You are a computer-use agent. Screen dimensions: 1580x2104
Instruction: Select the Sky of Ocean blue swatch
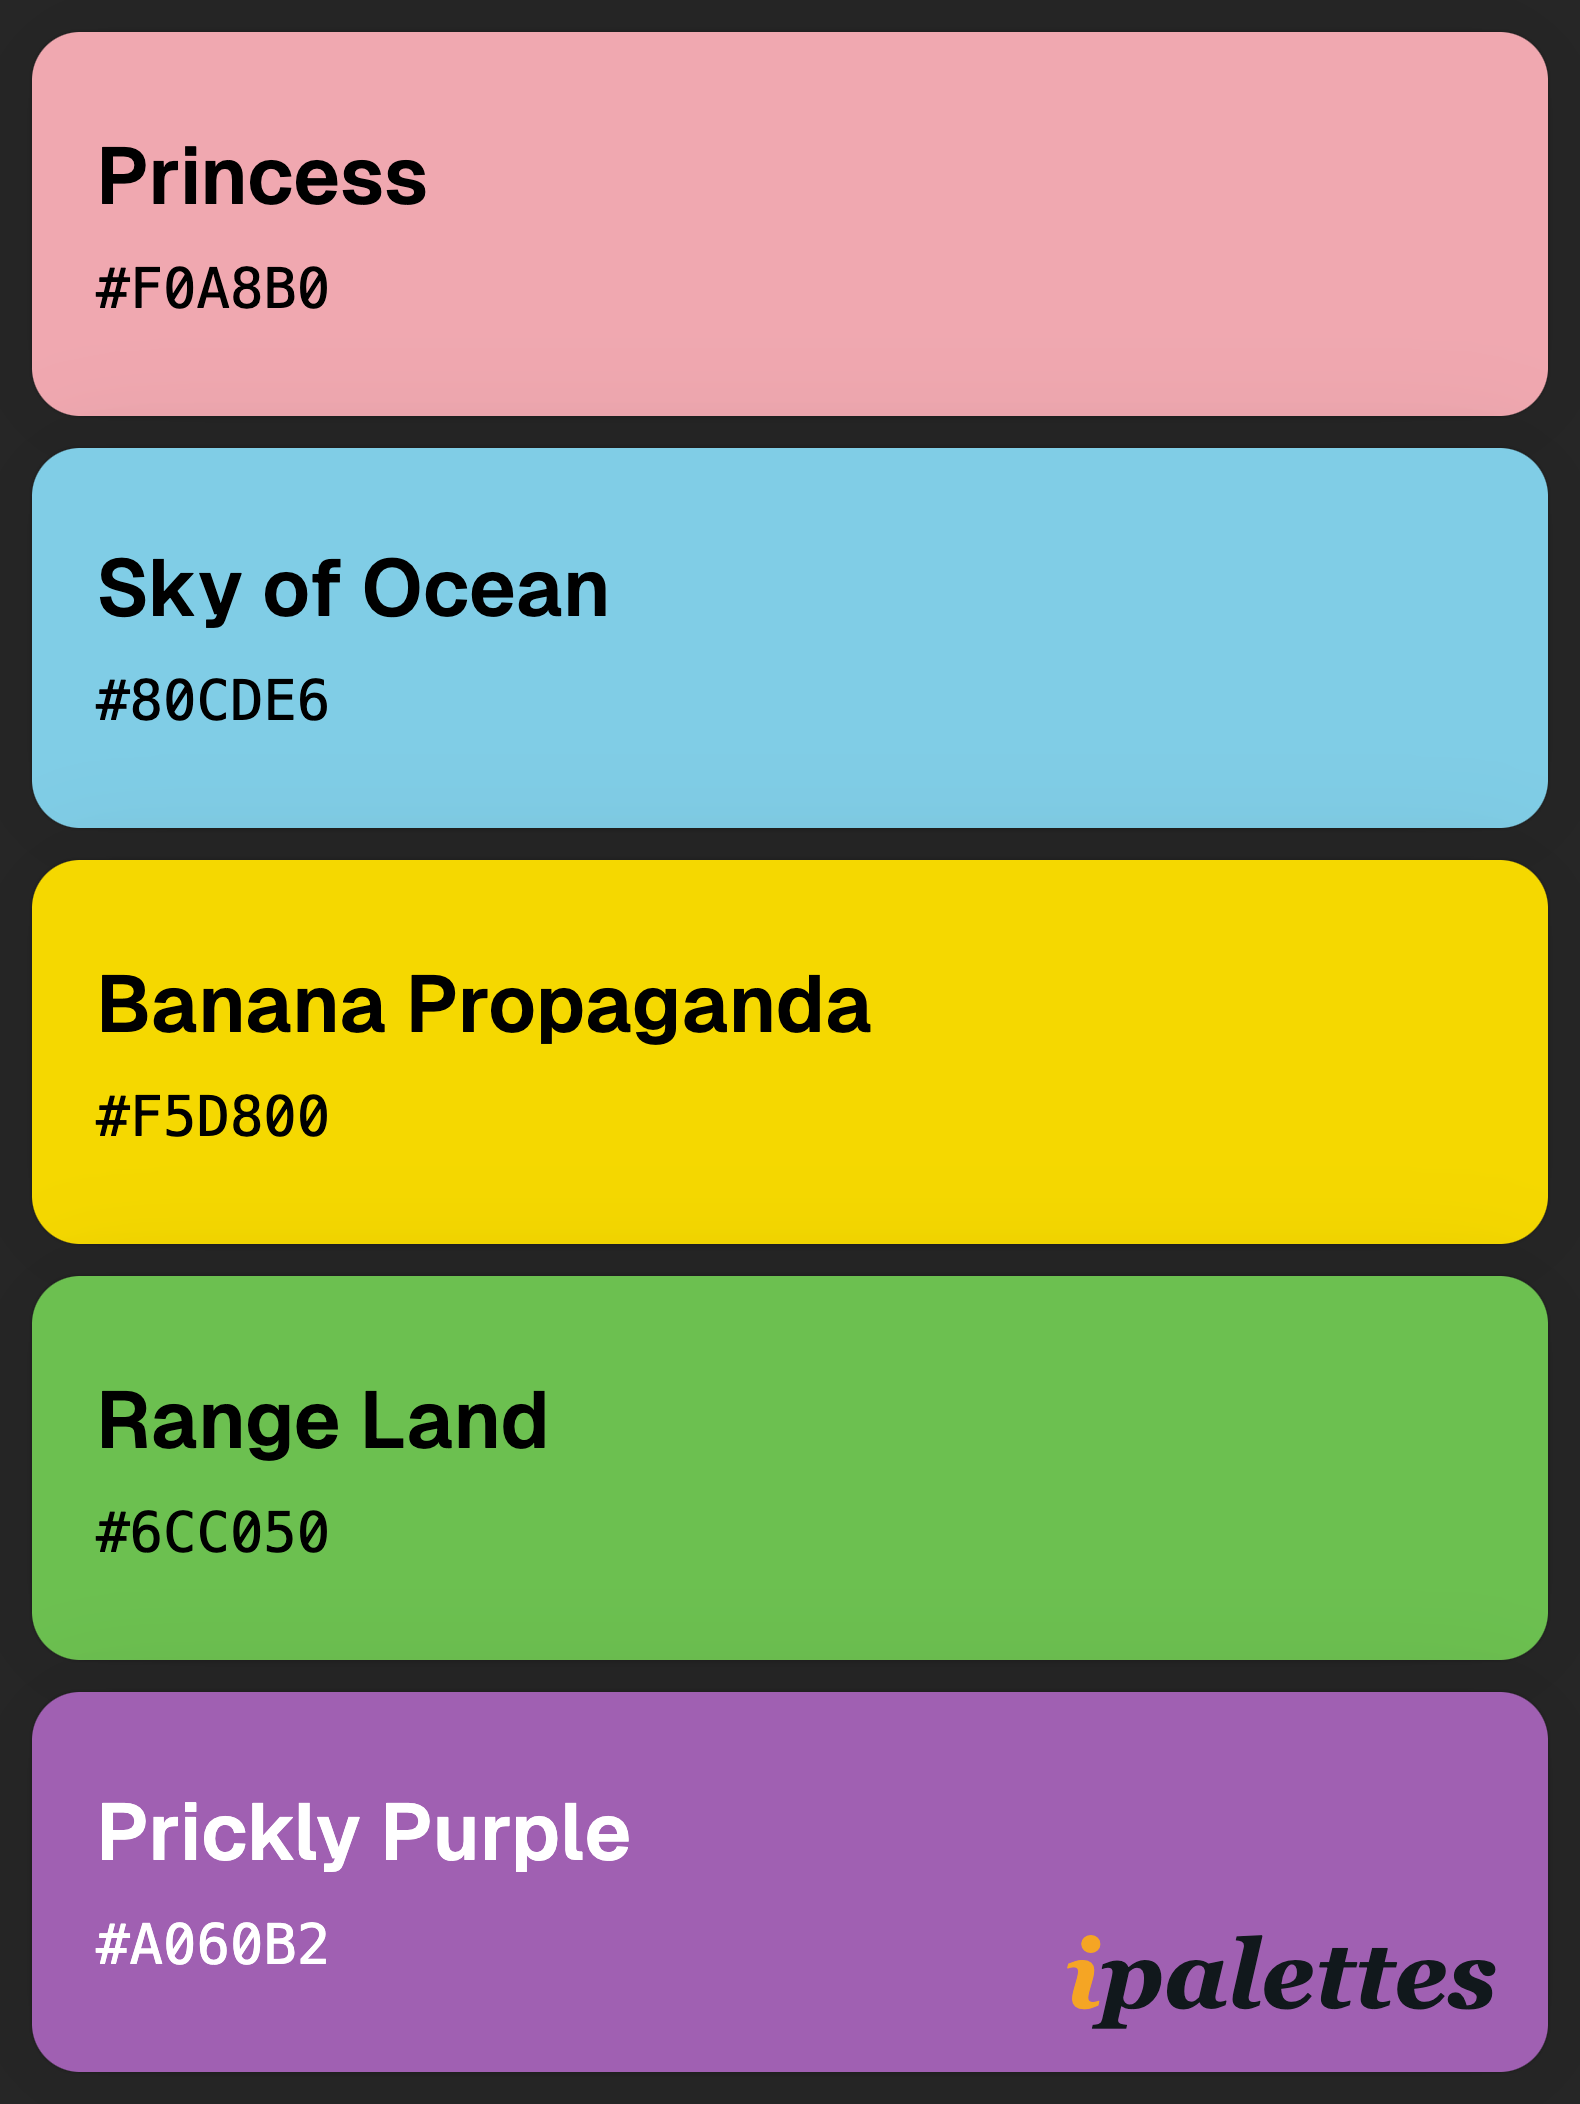coord(790,638)
